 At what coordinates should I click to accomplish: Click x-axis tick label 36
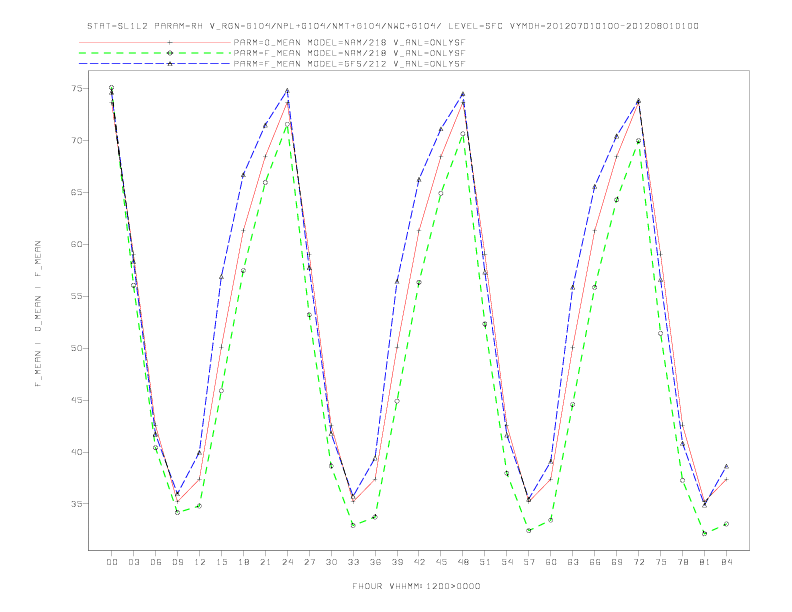tap(375, 562)
